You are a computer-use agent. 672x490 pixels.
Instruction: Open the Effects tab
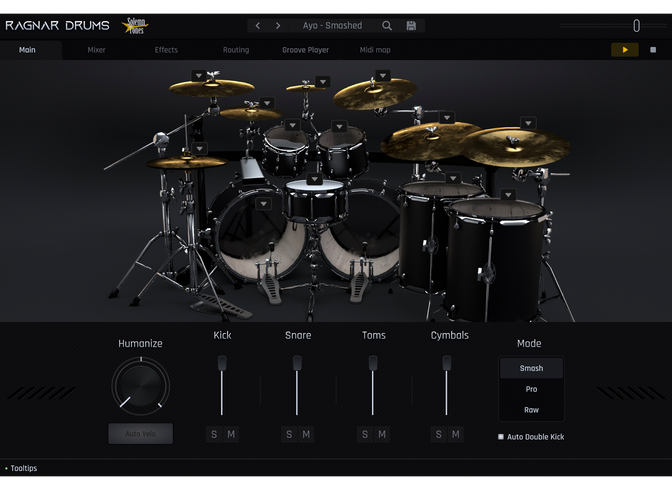[166, 50]
